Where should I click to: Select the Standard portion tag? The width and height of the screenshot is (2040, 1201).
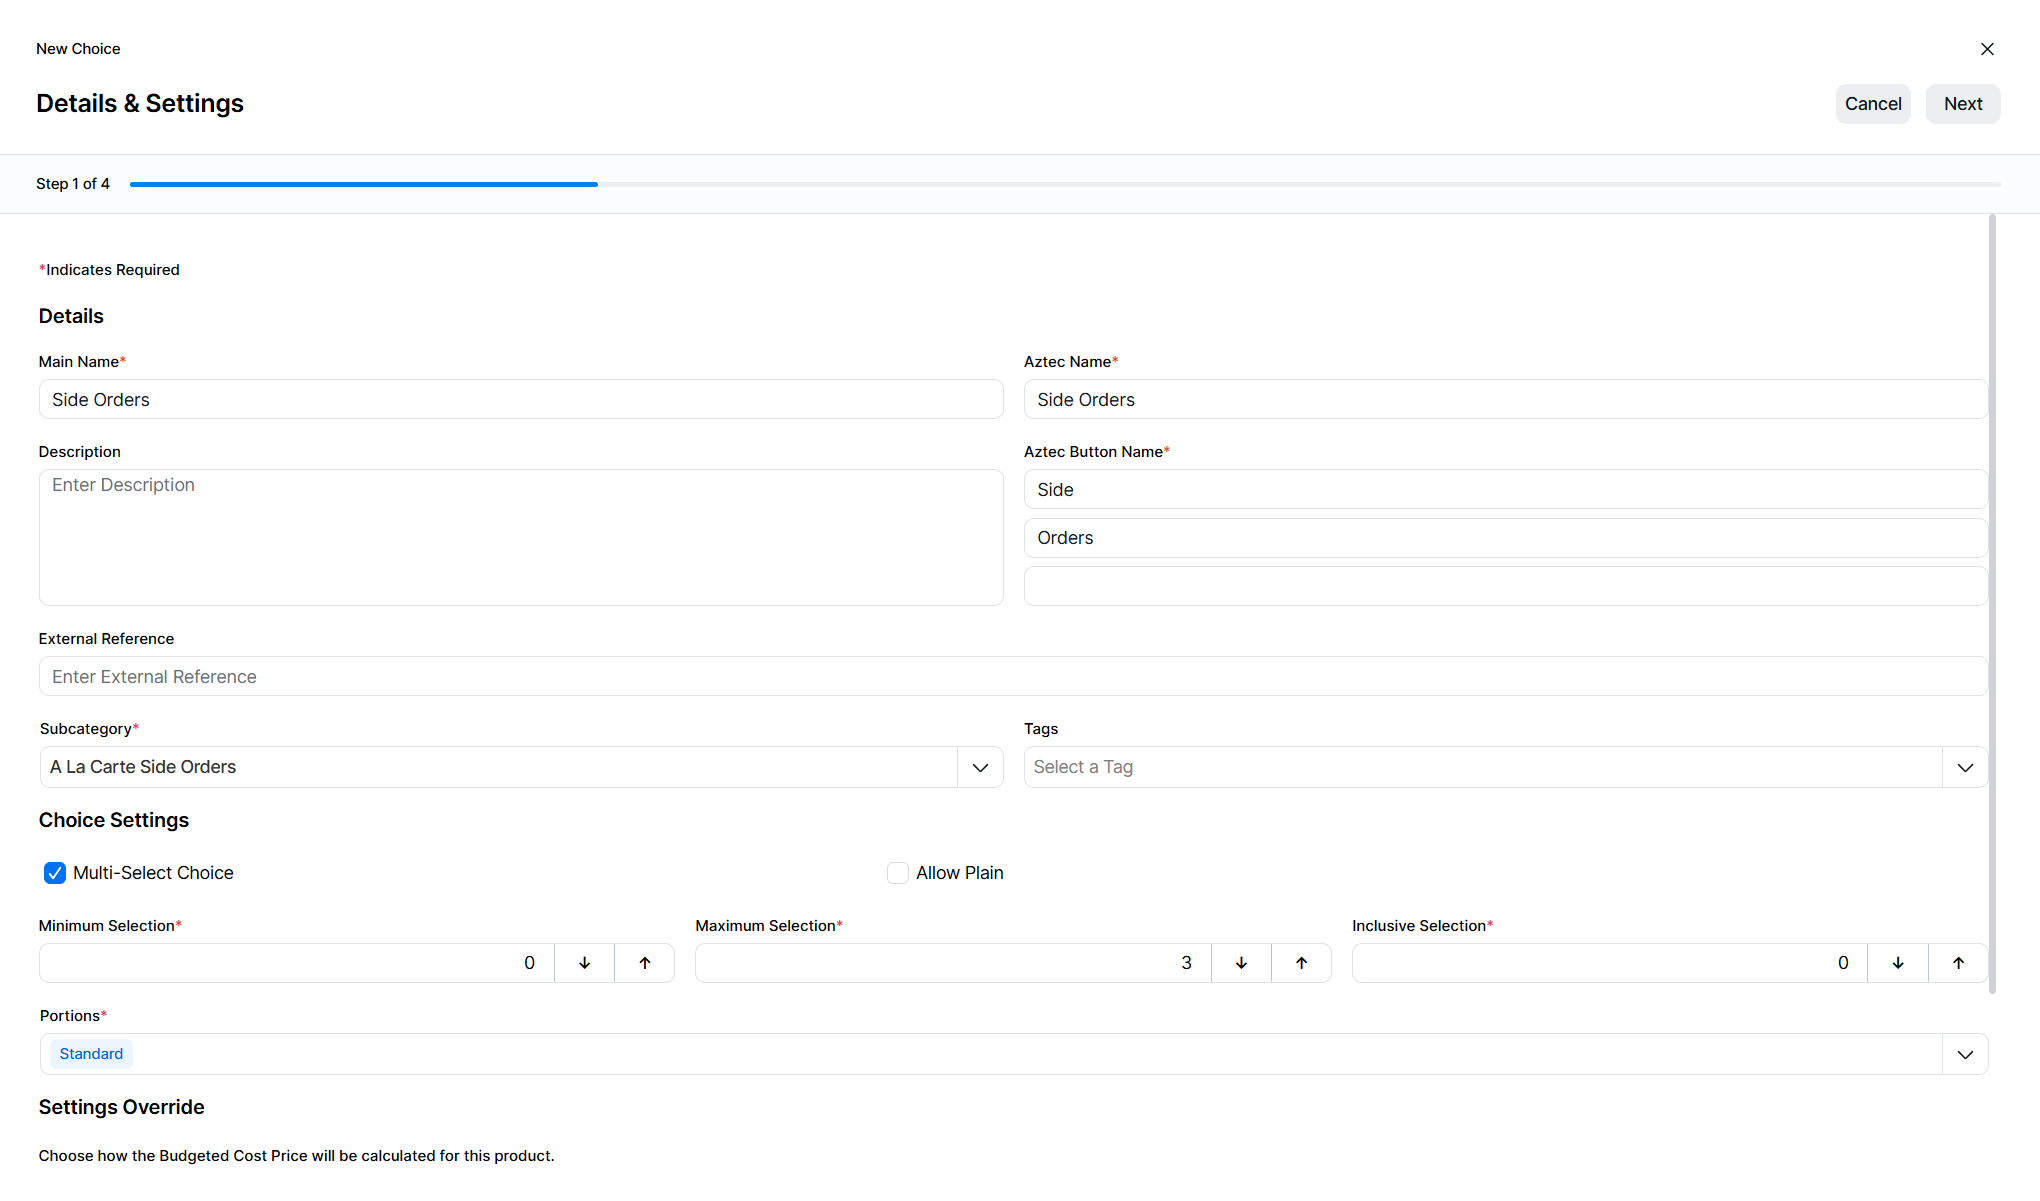point(91,1054)
